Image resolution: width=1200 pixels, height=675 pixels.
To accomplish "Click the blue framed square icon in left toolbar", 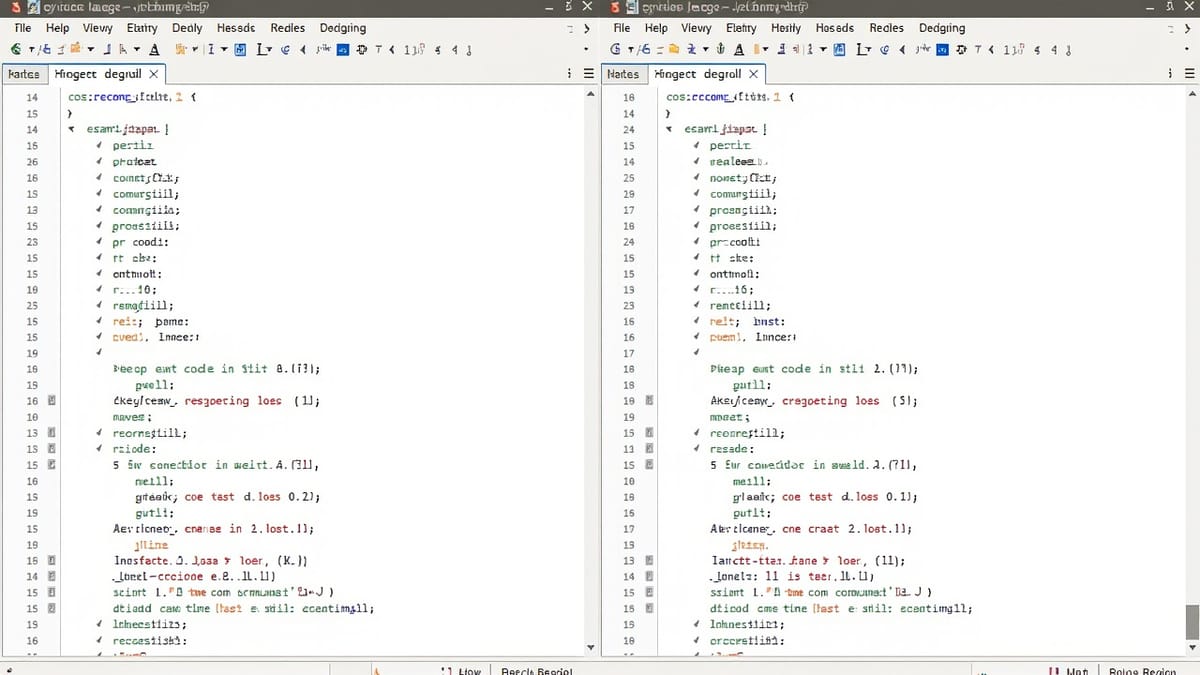I will [x=240, y=50].
